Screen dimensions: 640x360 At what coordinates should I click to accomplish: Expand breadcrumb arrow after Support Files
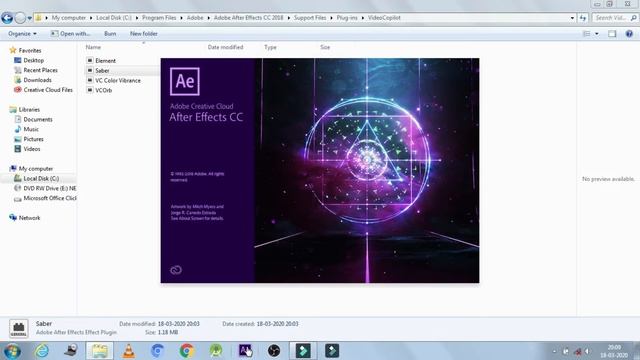click(331, 18)
